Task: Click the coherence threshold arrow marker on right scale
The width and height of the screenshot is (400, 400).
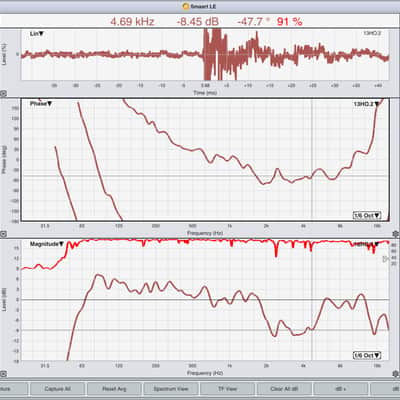Action: coord(386,259)
